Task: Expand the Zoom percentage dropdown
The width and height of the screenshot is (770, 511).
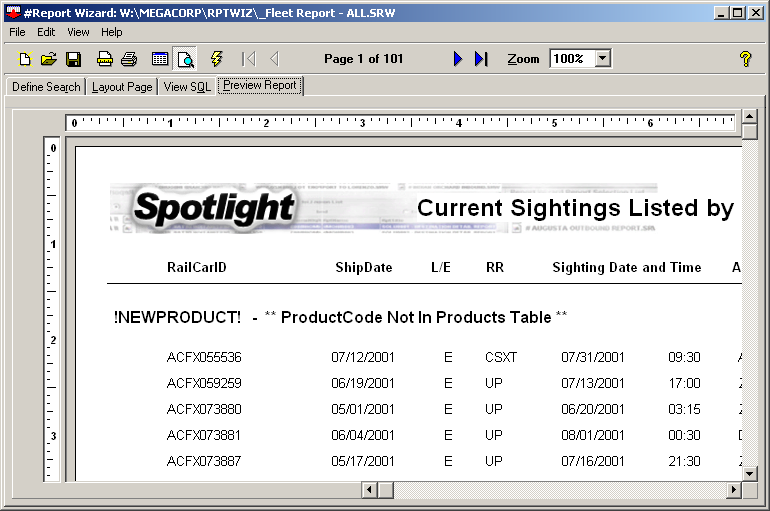Action: 602,59
